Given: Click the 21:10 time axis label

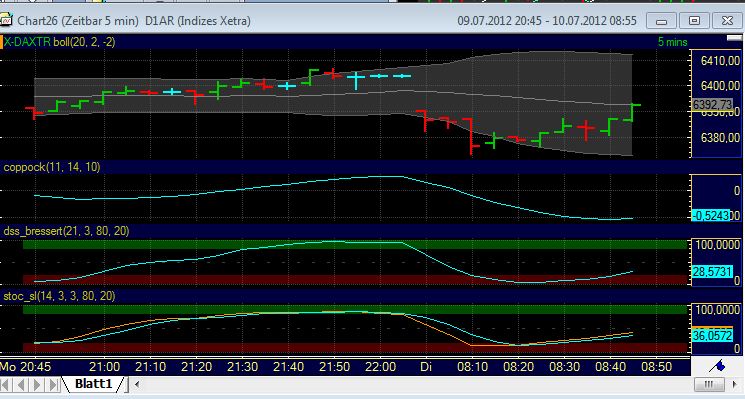Looking at the screenshot, I should (x=151, y=367).
